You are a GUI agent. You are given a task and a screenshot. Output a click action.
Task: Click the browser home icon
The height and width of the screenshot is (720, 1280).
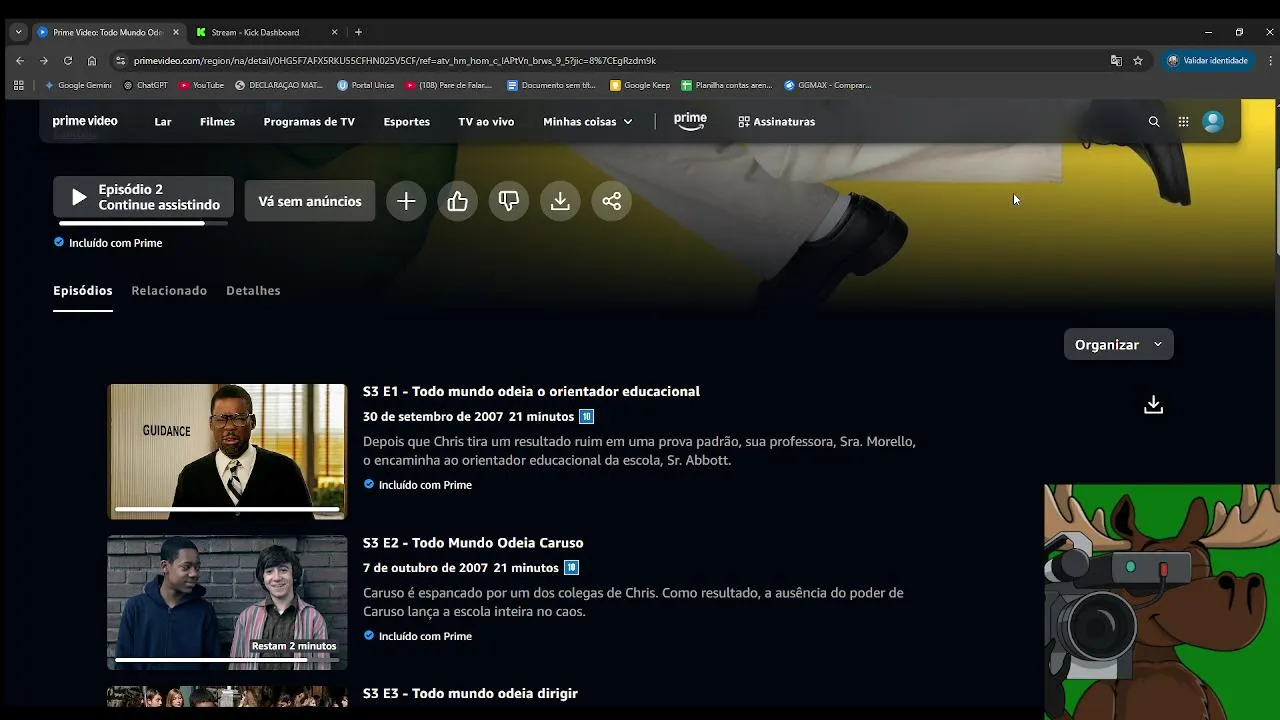92,60
